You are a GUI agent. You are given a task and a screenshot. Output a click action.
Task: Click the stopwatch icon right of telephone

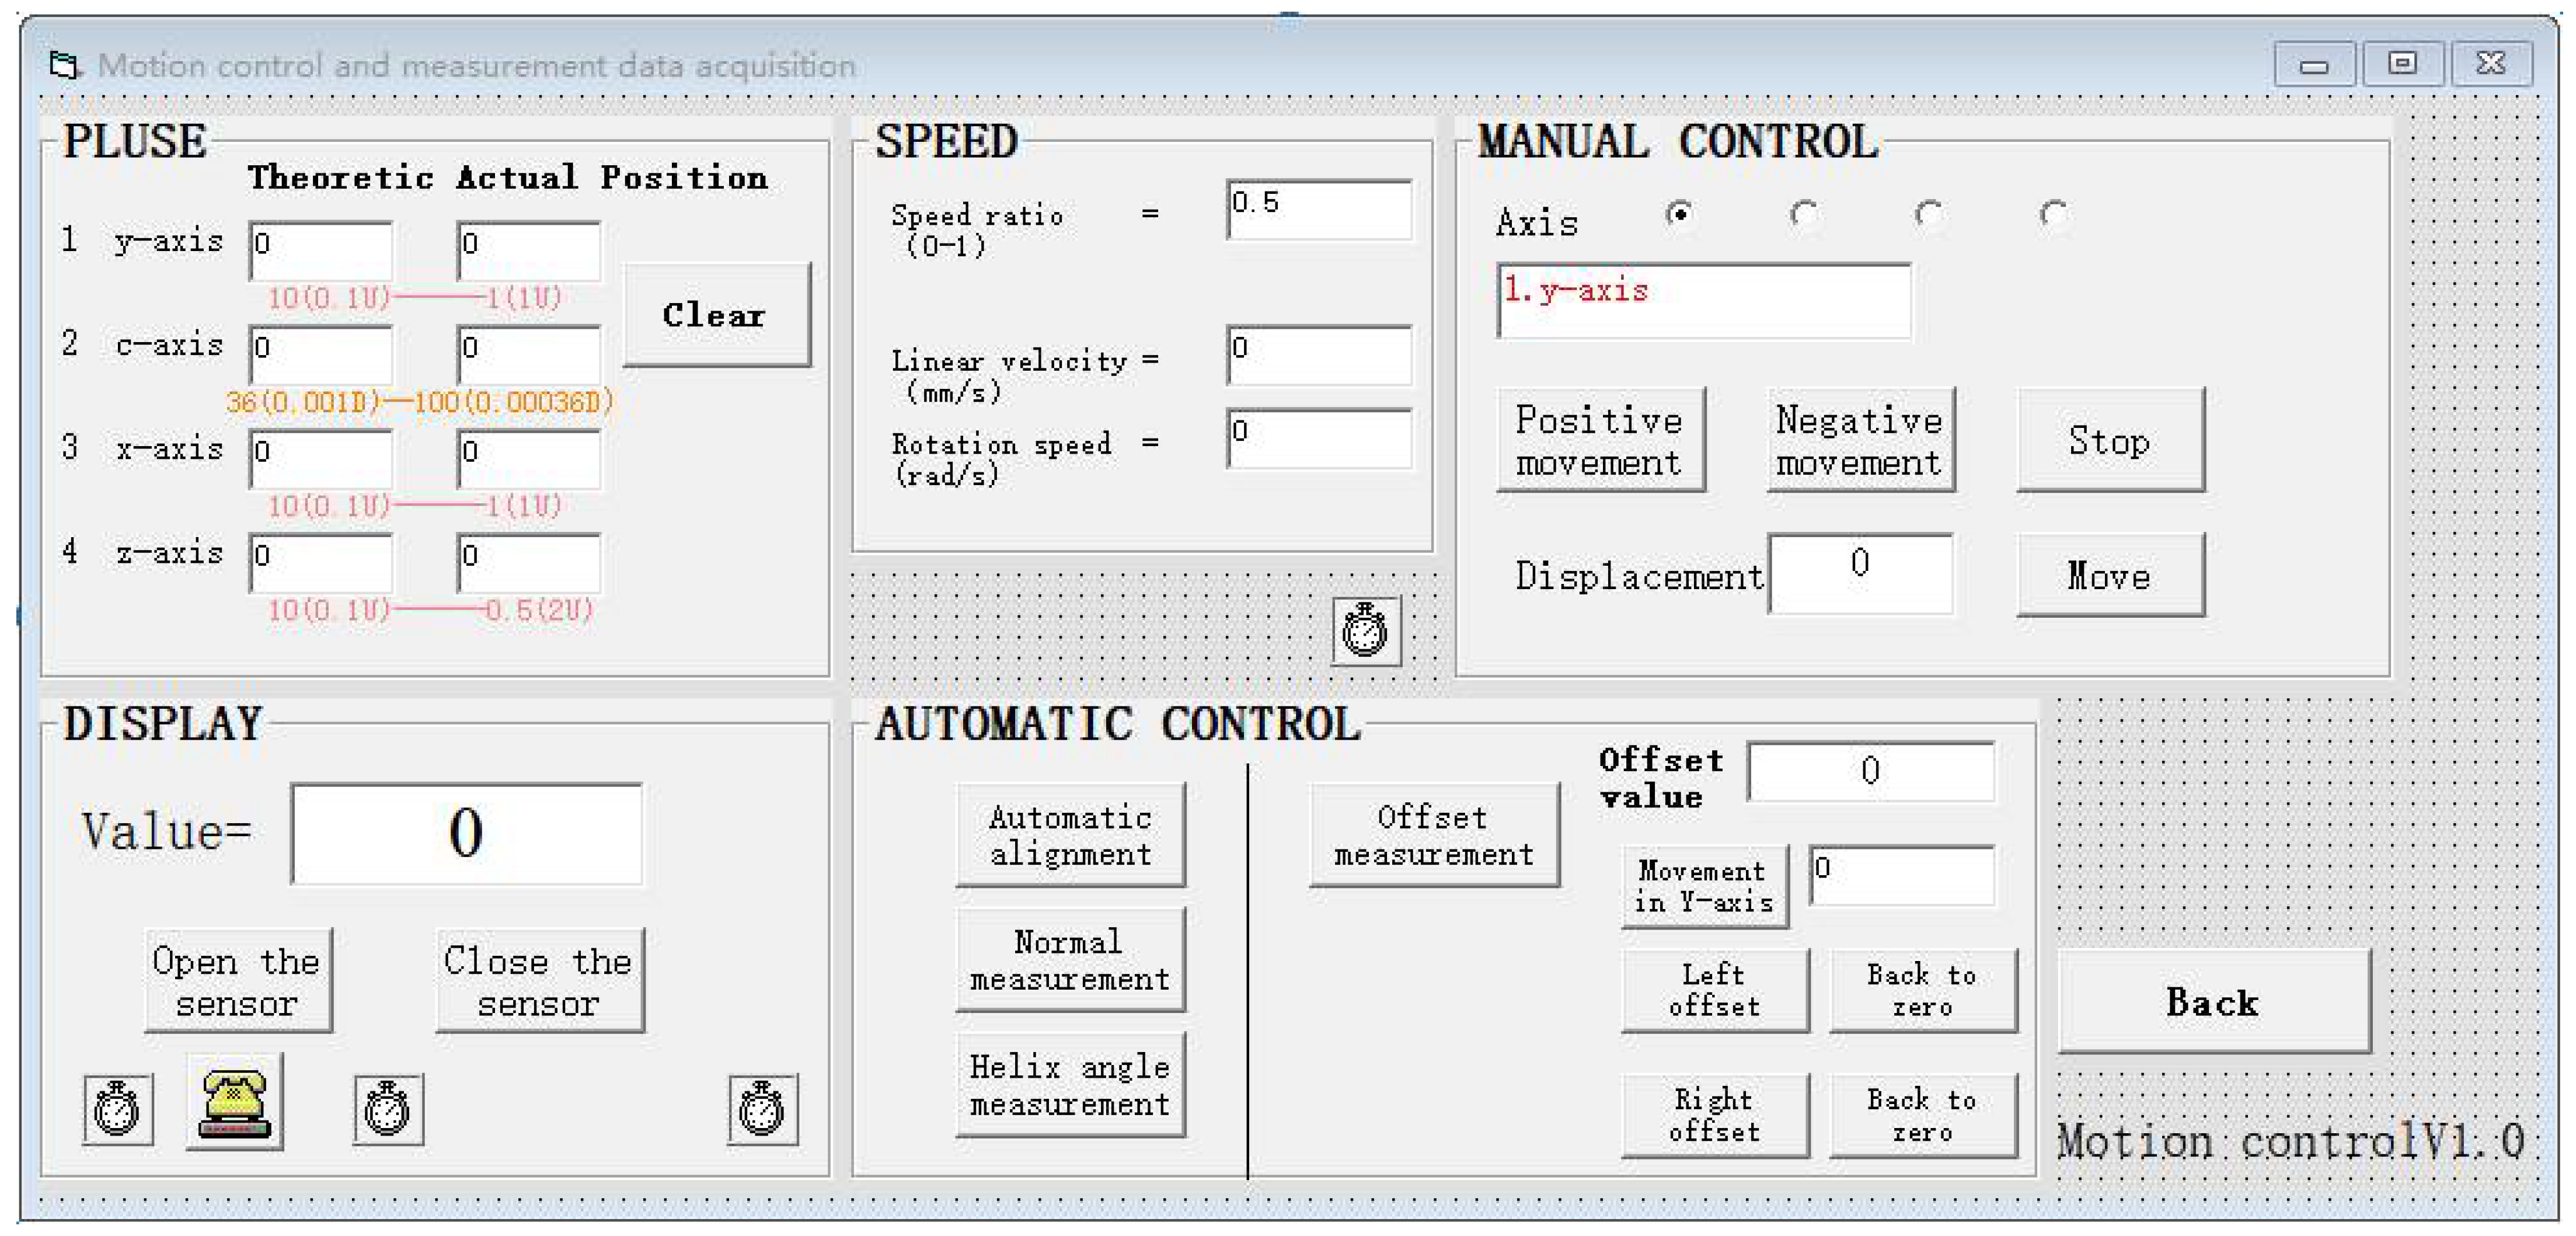click(388, 1109)
